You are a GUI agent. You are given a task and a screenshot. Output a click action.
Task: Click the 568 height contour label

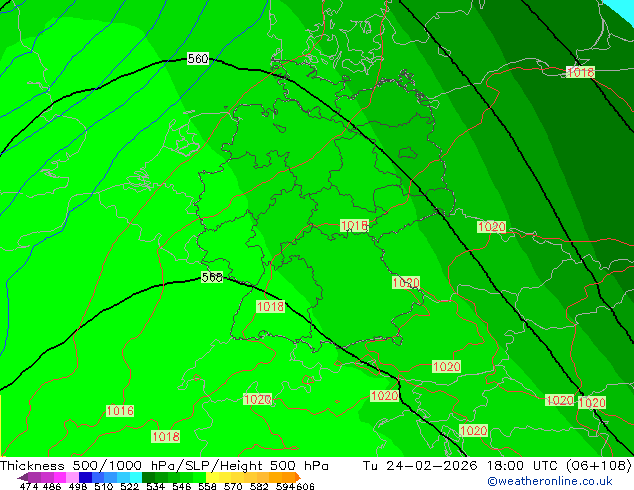(x=212, y=277)
